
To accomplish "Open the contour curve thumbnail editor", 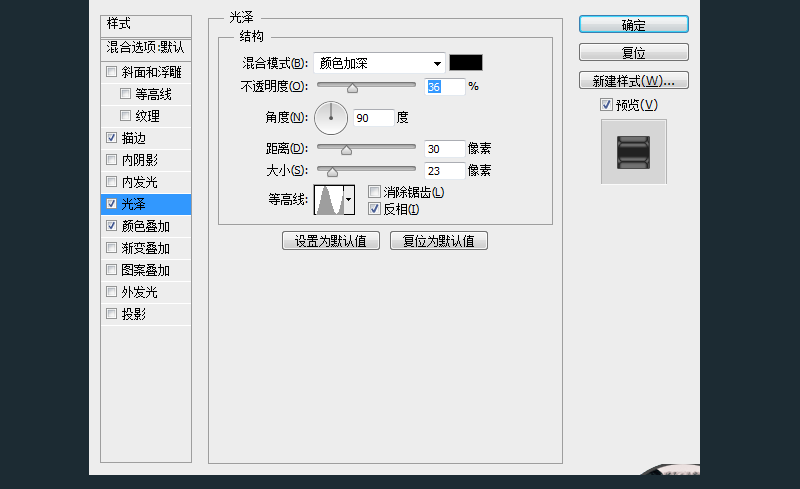I will pyautogui.click(x=328, y=200).
